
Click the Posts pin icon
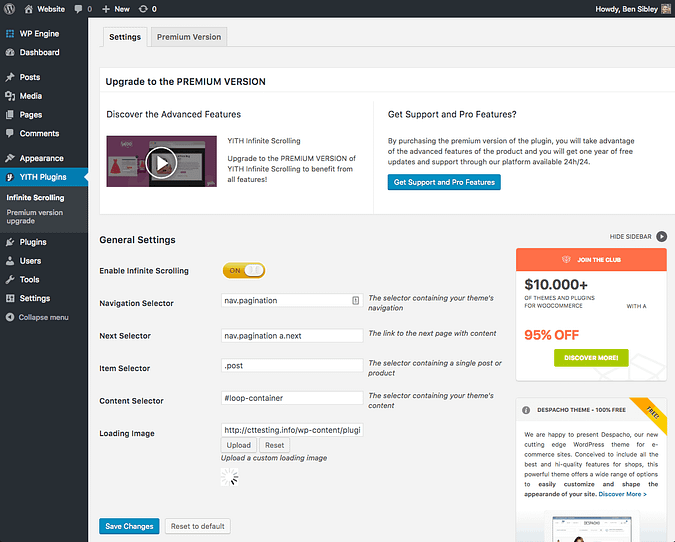click(x=10, y=77)
